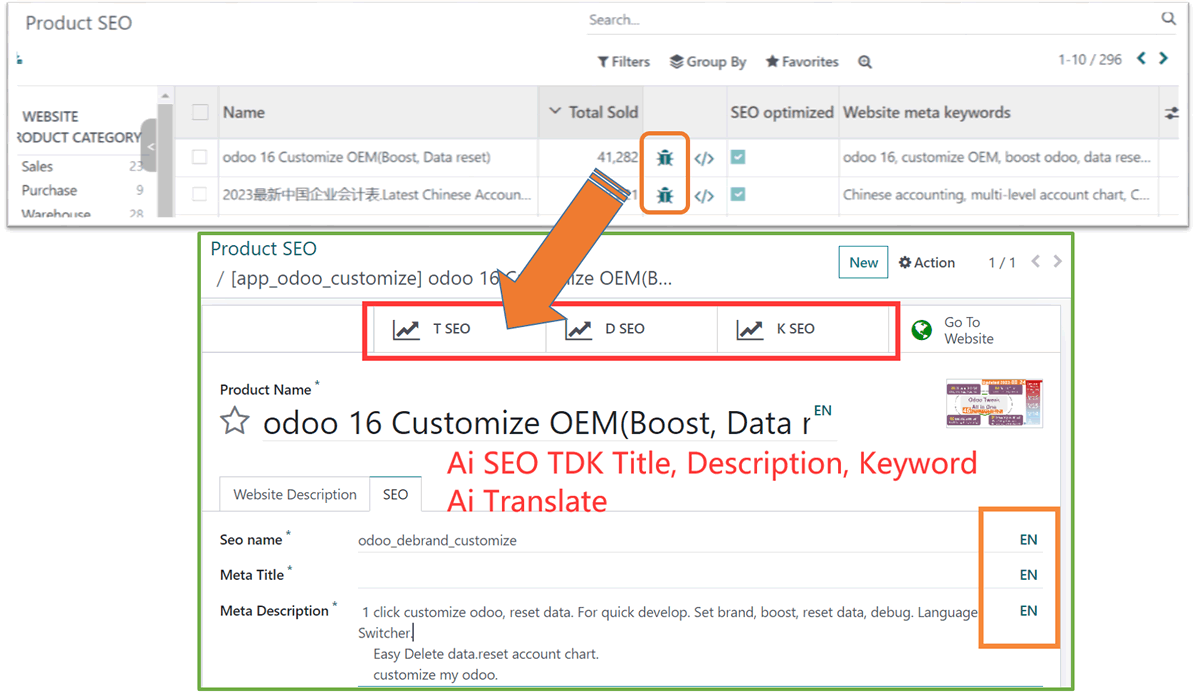The width and height of the screenshot is (1200, 694).
Task: Open the Group By dropdown
Action: [x=708, y=62]
